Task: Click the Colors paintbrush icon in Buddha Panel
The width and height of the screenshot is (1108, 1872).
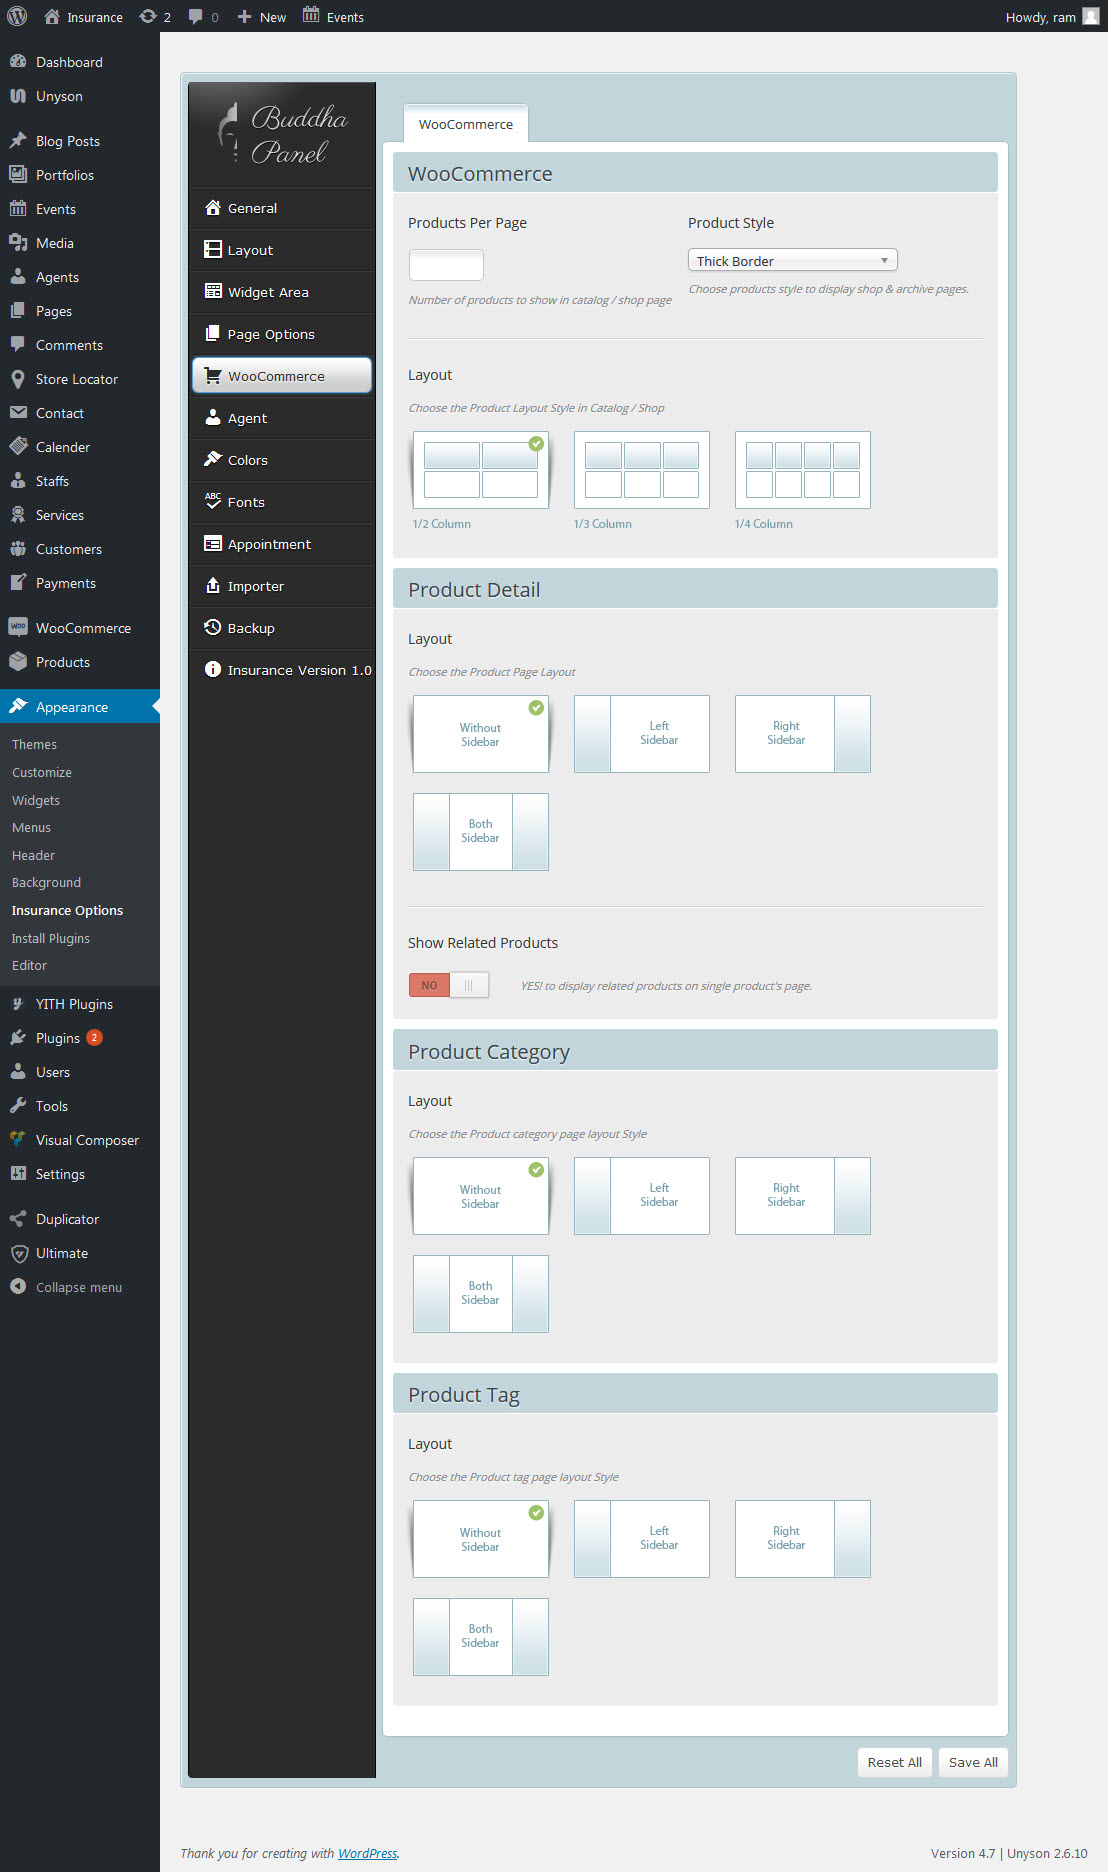Action: coord(213,459)
